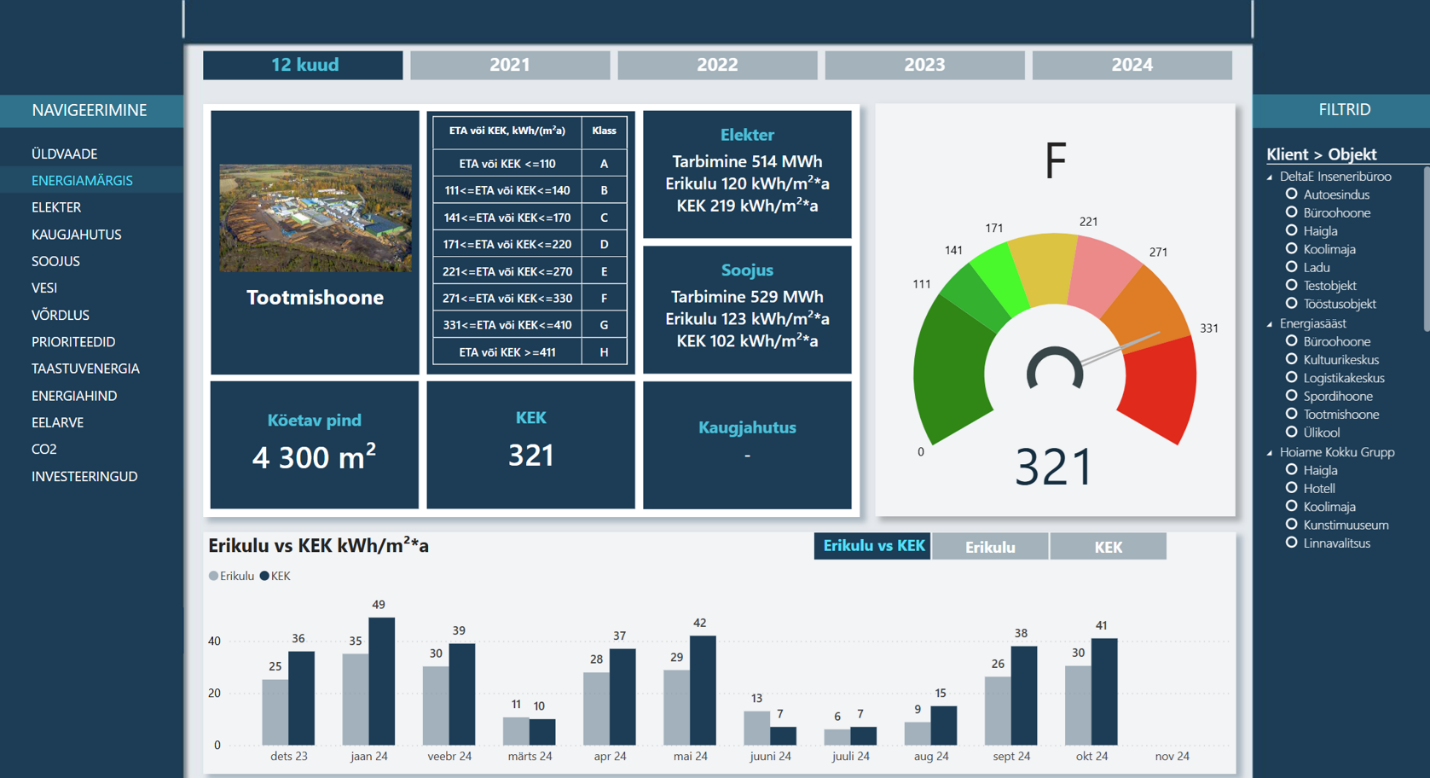Click the red segment of the gauge
Image resolution: width=1430 pixels, height=778 pixels.
pos(1157,390)
